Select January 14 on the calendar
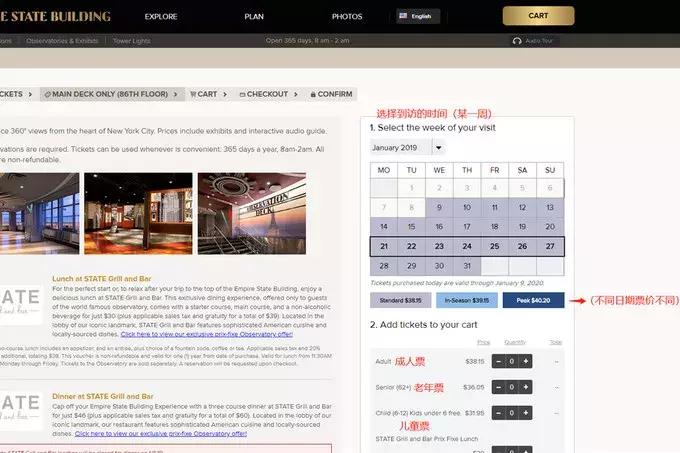 click(x=384, y=227)
